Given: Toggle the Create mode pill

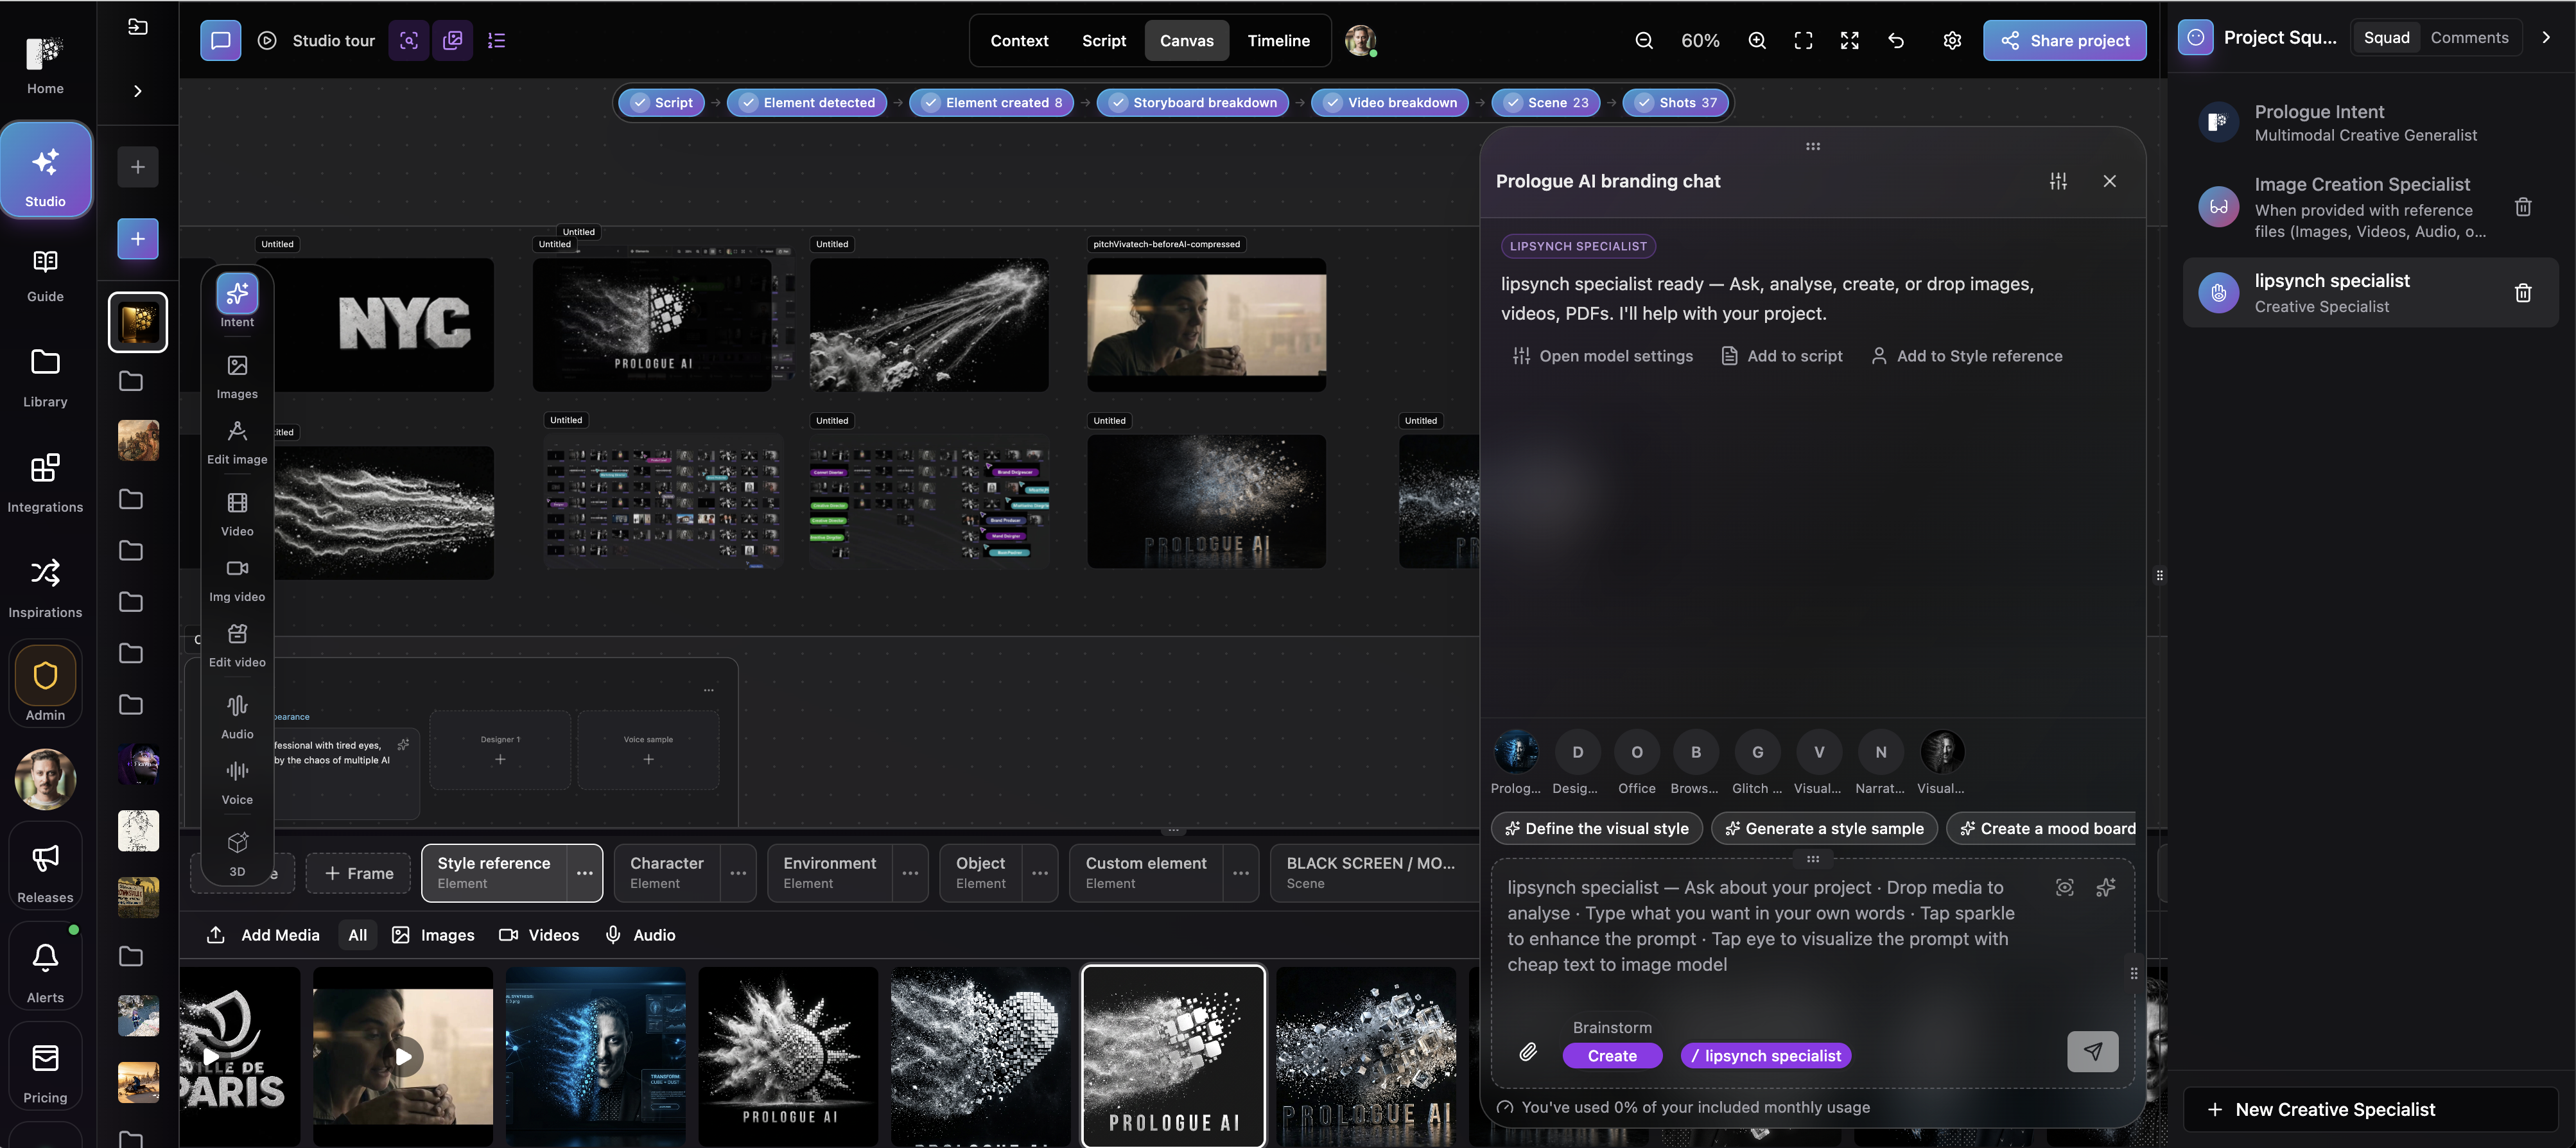Looking at the screenshot, I should [x=1612, y=1056].
